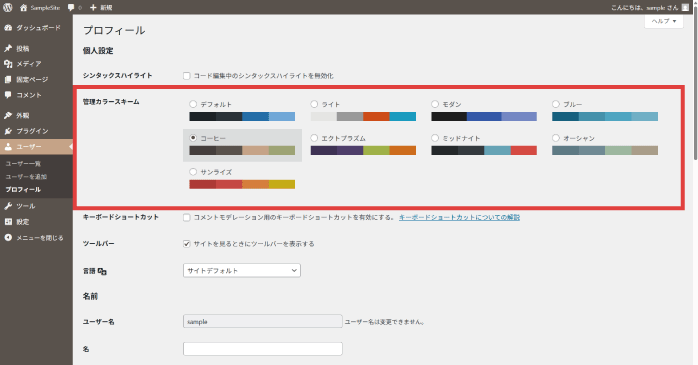This screenshot has width=698, height=365.
Task: Select the デフォルト color scheme radio
Action: (x=193, y=104)
